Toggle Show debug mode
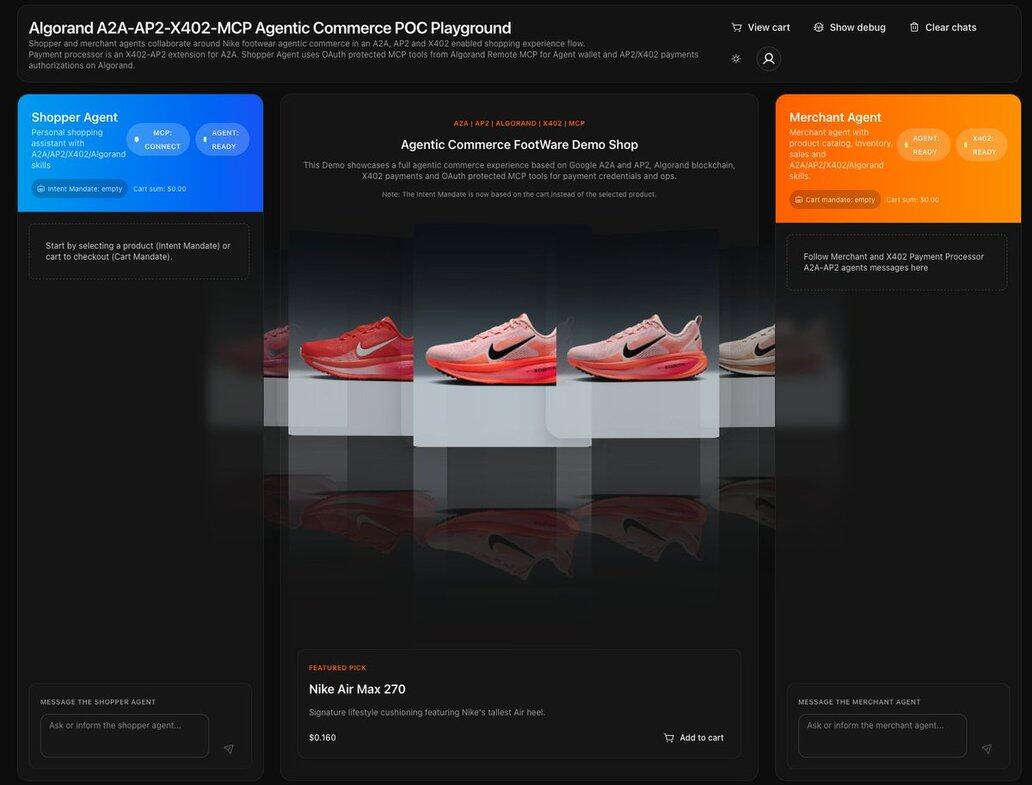This screenshot has height=785, width=1032. (x=849, y=27)
